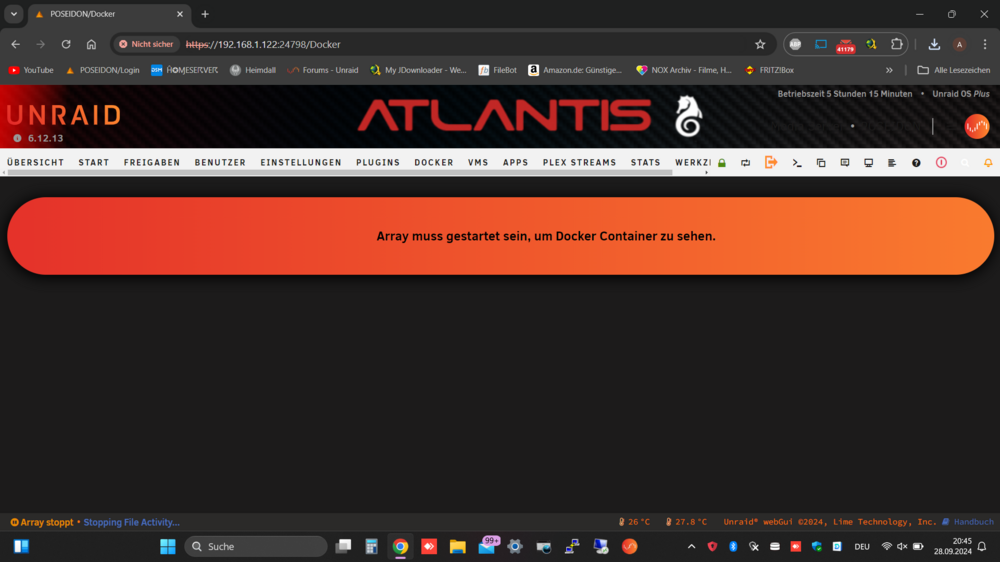This screenshot has height=562, width=1000.
Task: Click the menu horizontal scrollbar
Action: click(x=339, y=172)
